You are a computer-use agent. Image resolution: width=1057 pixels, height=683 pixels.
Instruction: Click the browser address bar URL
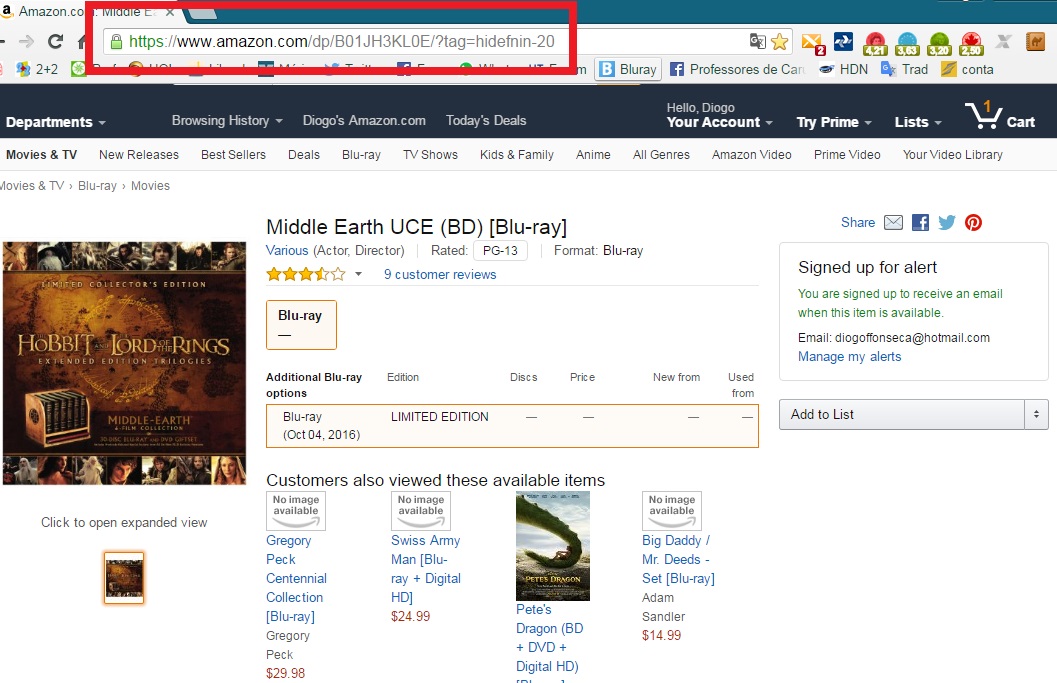click(341, 42)
